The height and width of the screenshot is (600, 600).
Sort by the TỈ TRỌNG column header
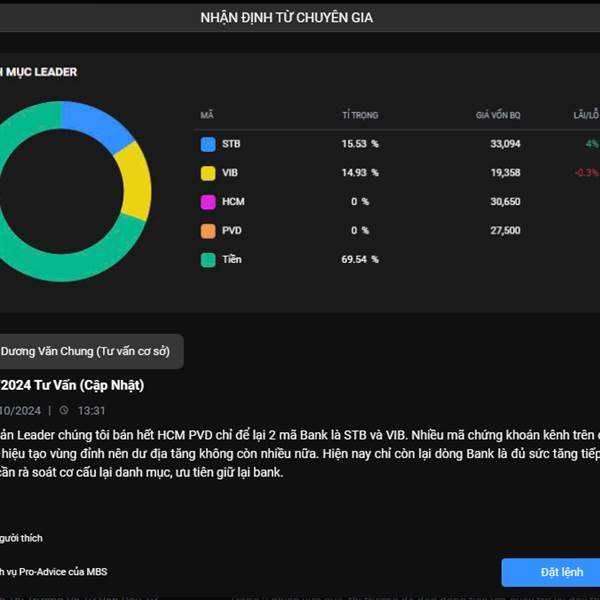[x=359, y=116]
